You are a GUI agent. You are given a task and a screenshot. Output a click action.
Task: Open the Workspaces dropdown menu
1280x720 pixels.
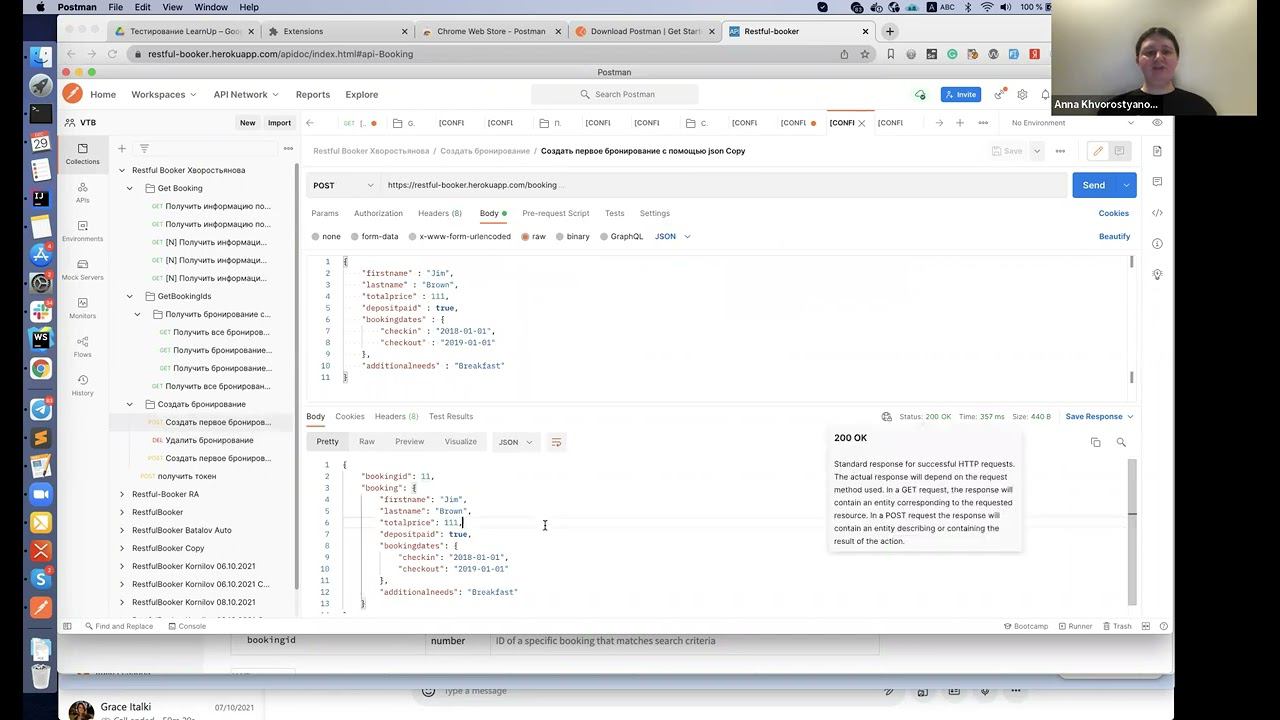(x=164, y=95)
